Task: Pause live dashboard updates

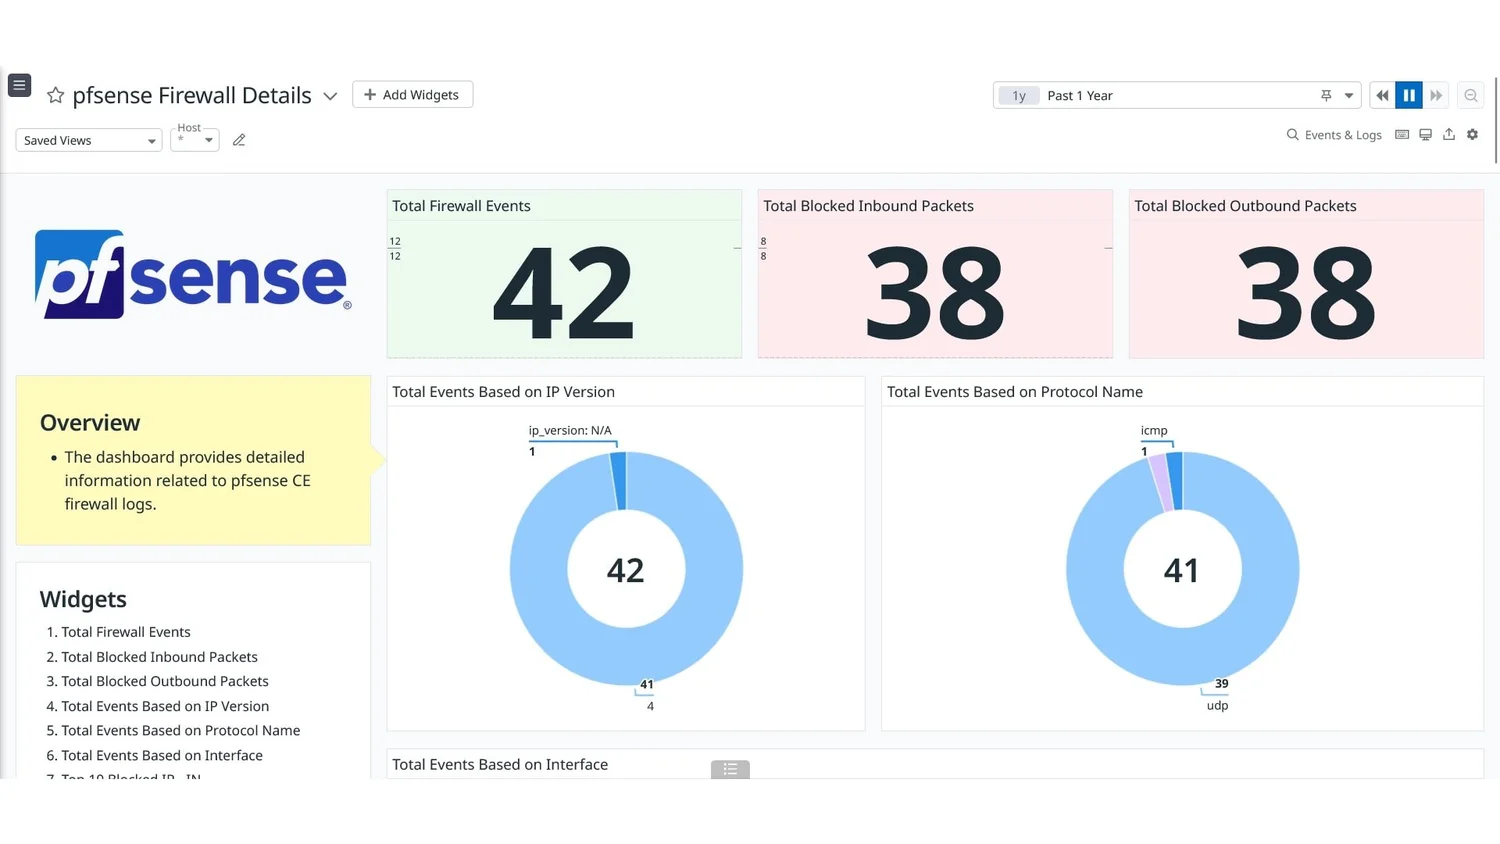Action: [x=1409, y=95]
